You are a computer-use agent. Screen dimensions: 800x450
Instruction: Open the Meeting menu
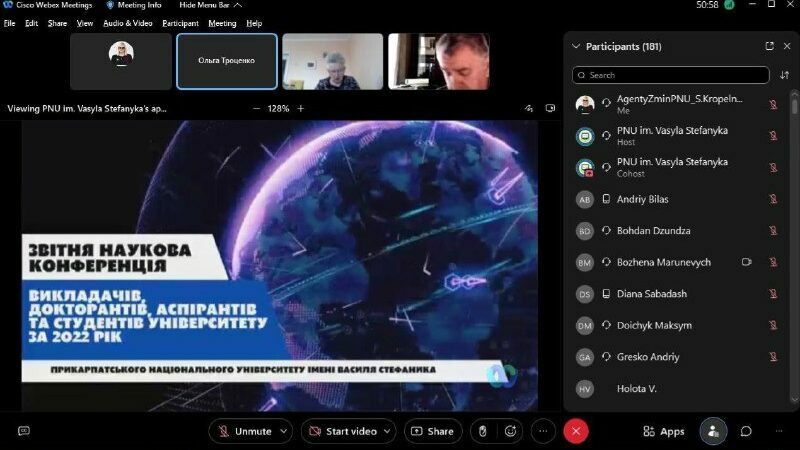point(222,23)
